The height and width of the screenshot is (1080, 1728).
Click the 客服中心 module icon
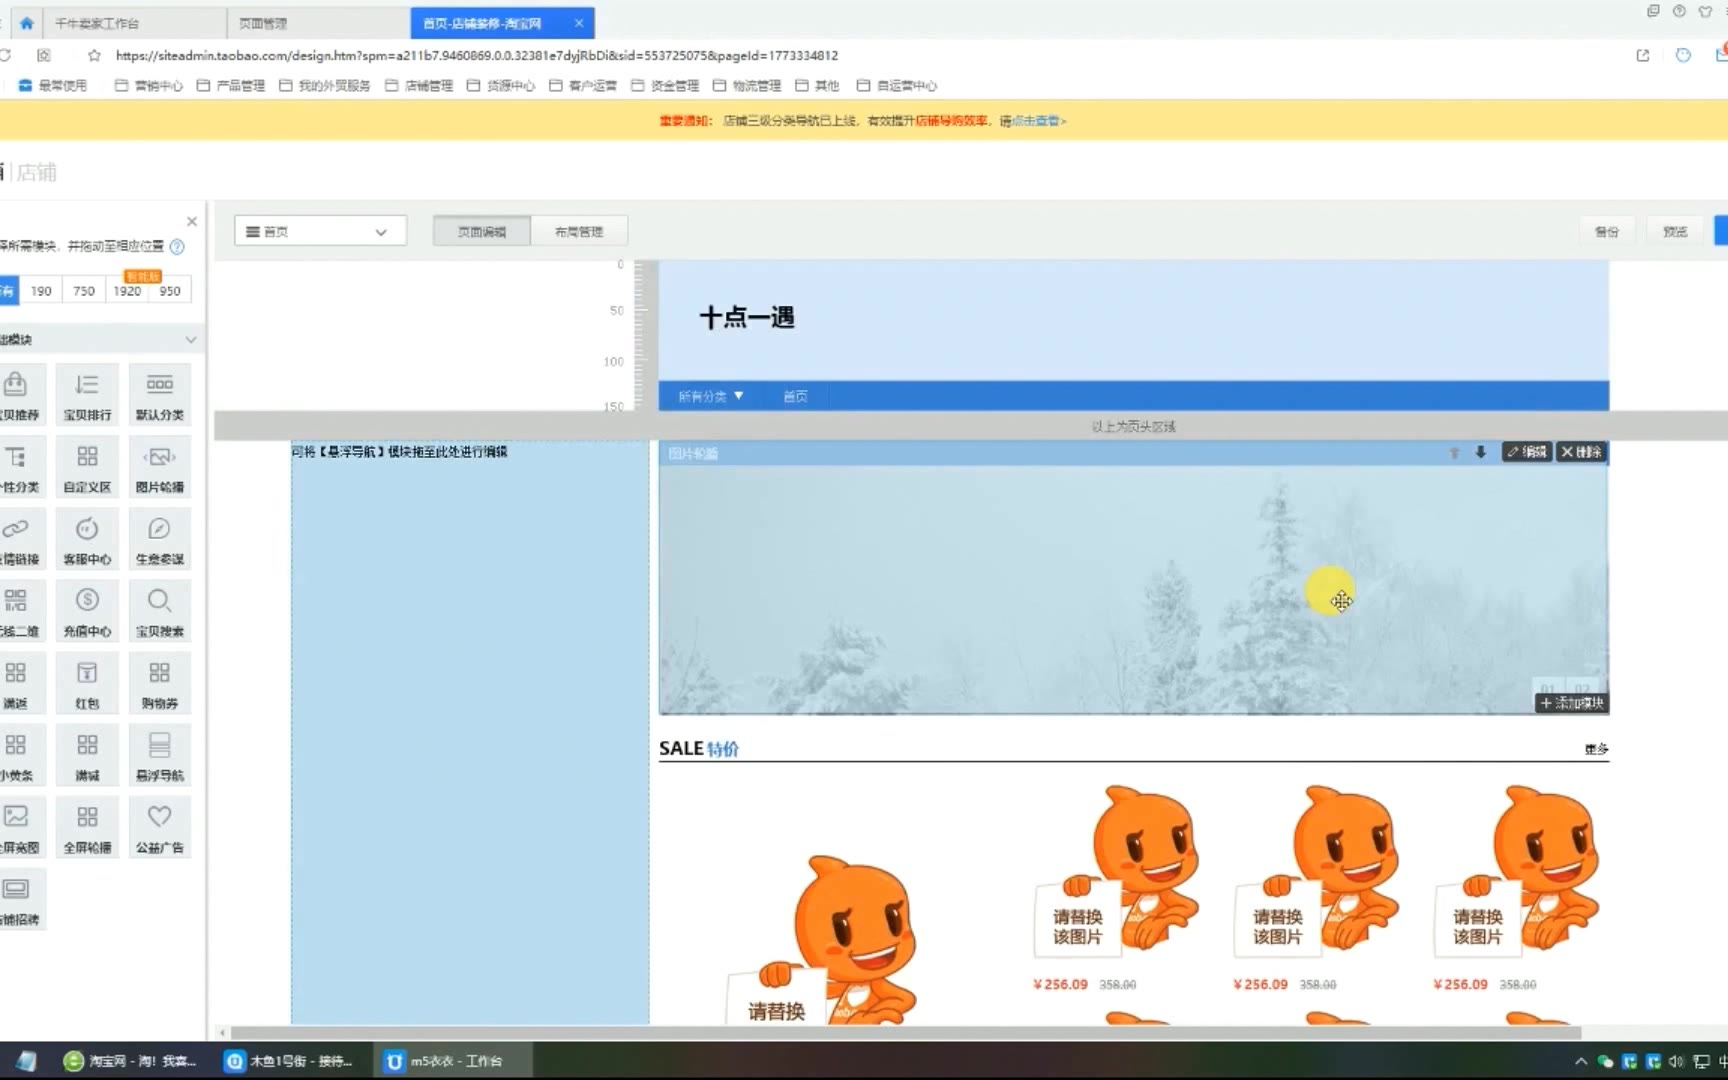pyautogui.click(x=87, y=530)
